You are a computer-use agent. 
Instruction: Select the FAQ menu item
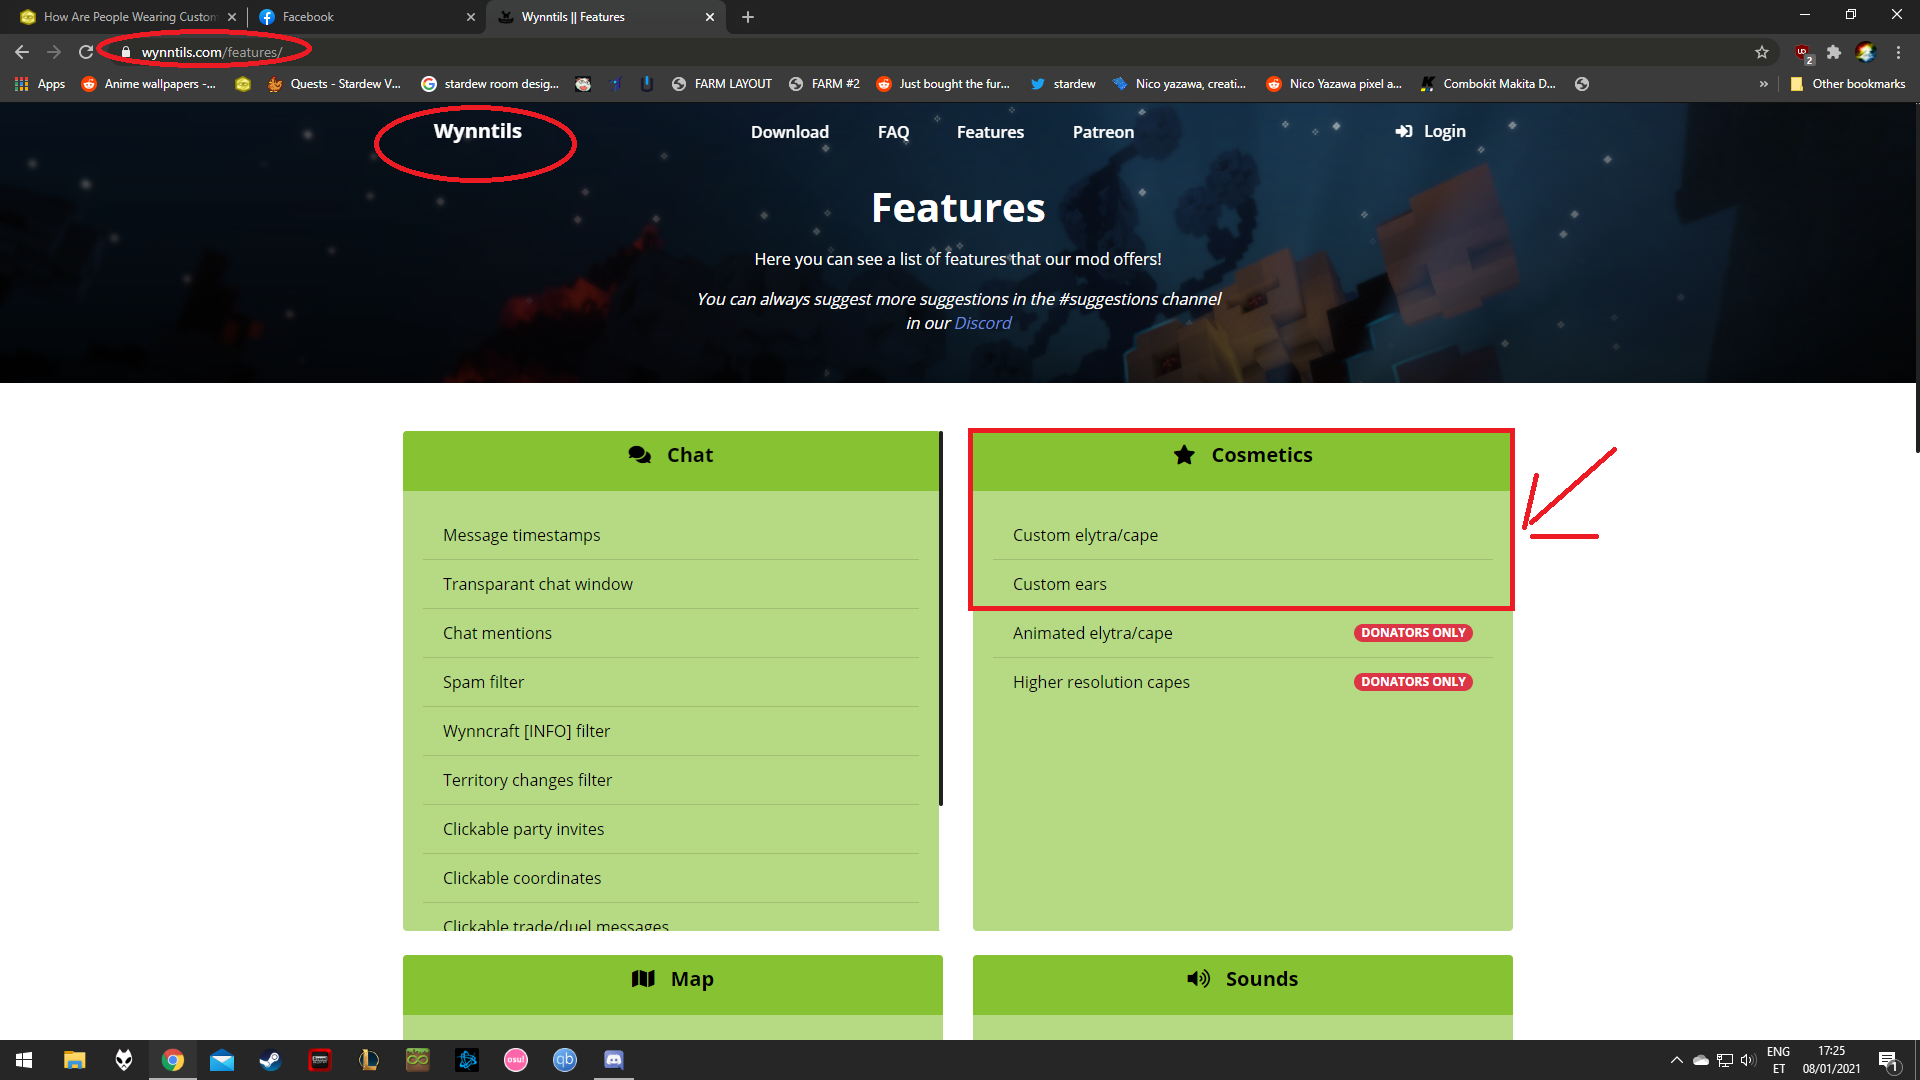click(x=893, y=131)
